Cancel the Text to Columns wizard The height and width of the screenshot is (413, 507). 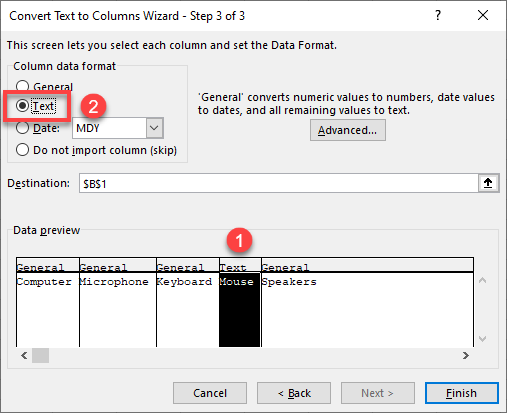[x=210, y=393]
